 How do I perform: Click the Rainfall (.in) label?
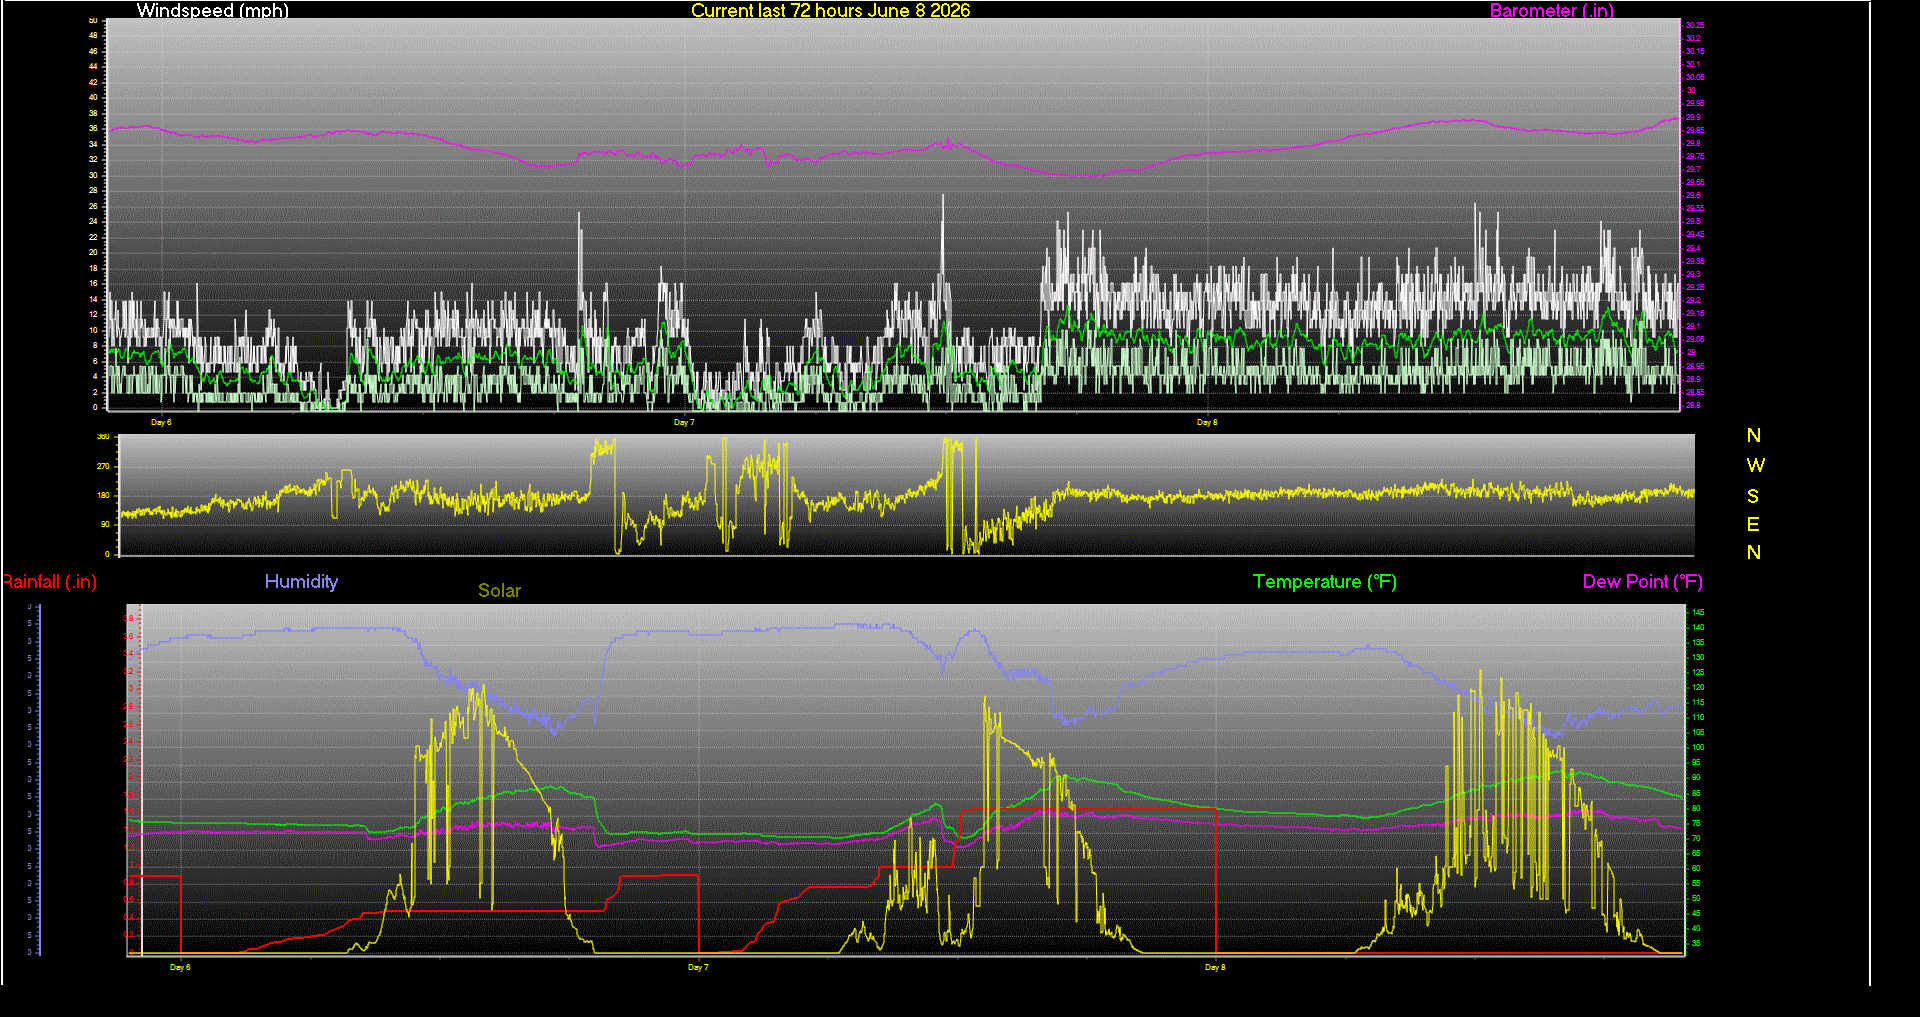(49, 581)
